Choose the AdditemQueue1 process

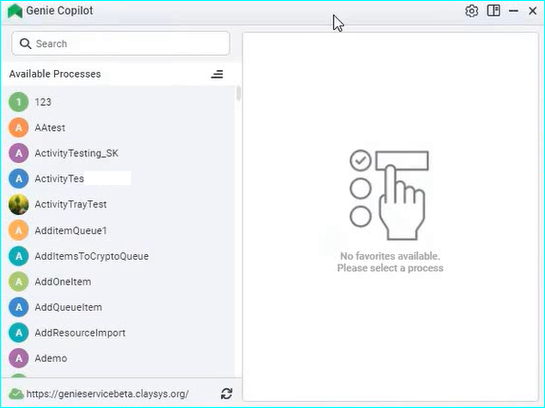(x=118, y=230)
